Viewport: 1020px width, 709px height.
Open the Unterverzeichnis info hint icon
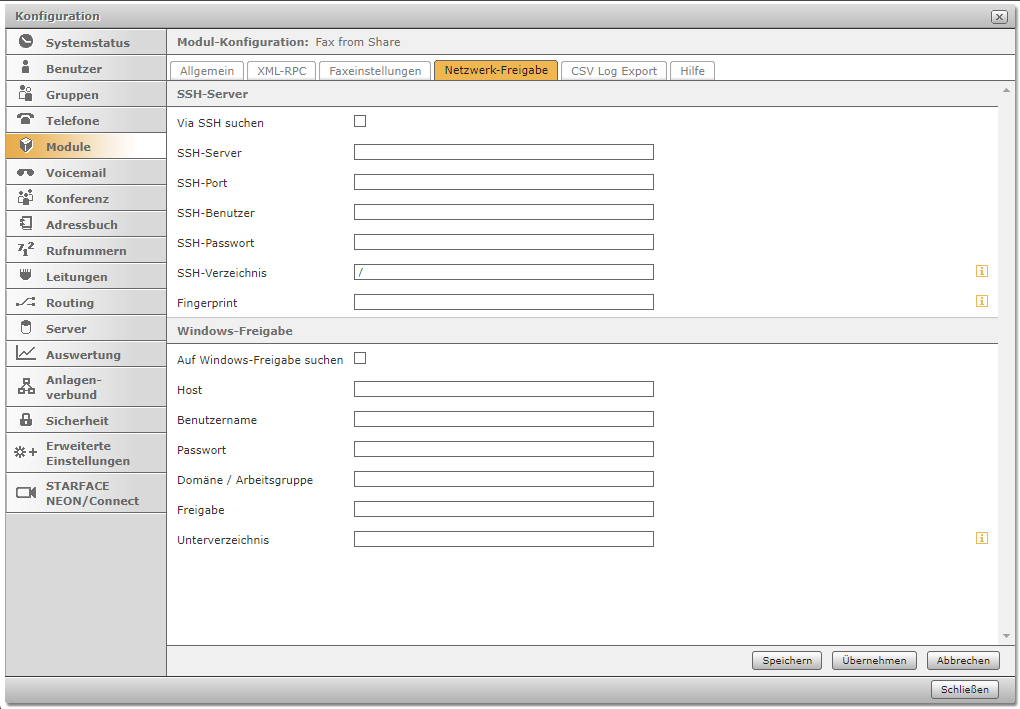coord(981,538)
